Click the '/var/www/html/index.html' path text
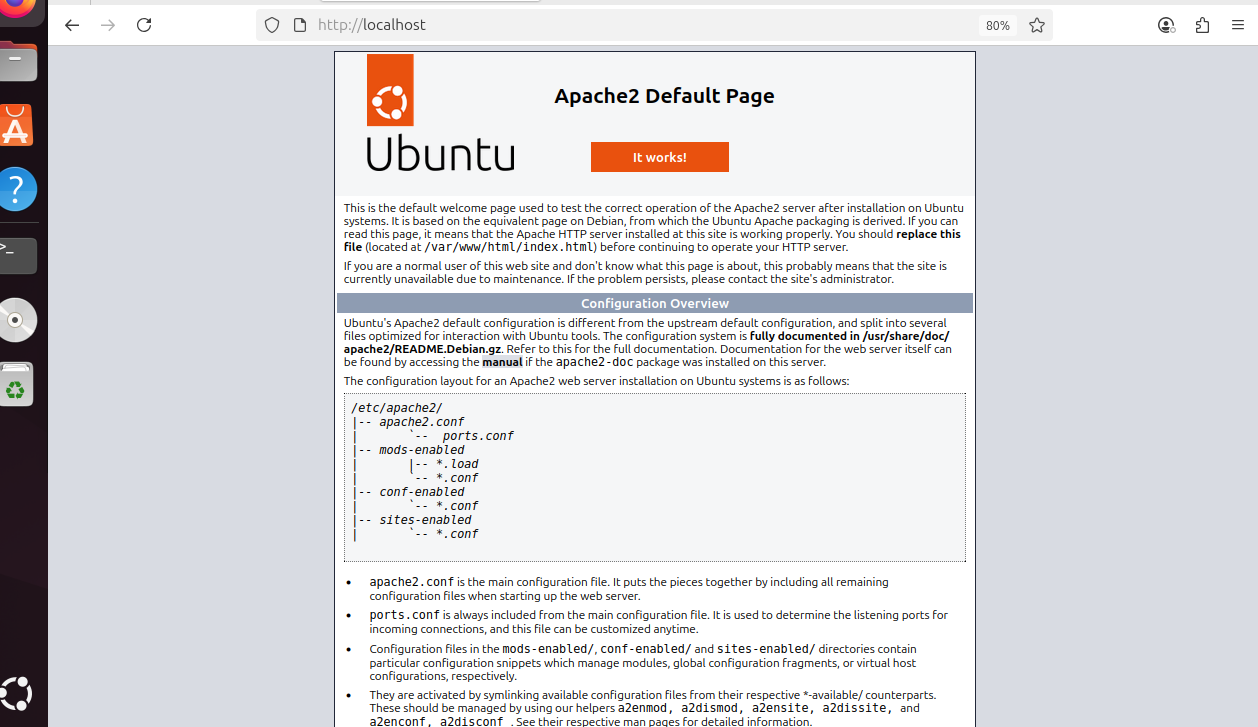Viewport: 1258px width, 727px height. [x=509, y=247]
